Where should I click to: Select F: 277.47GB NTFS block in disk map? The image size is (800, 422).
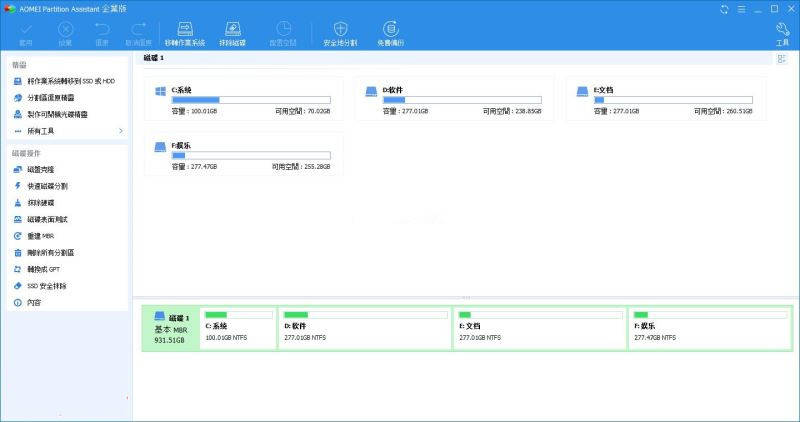point(710,329)
